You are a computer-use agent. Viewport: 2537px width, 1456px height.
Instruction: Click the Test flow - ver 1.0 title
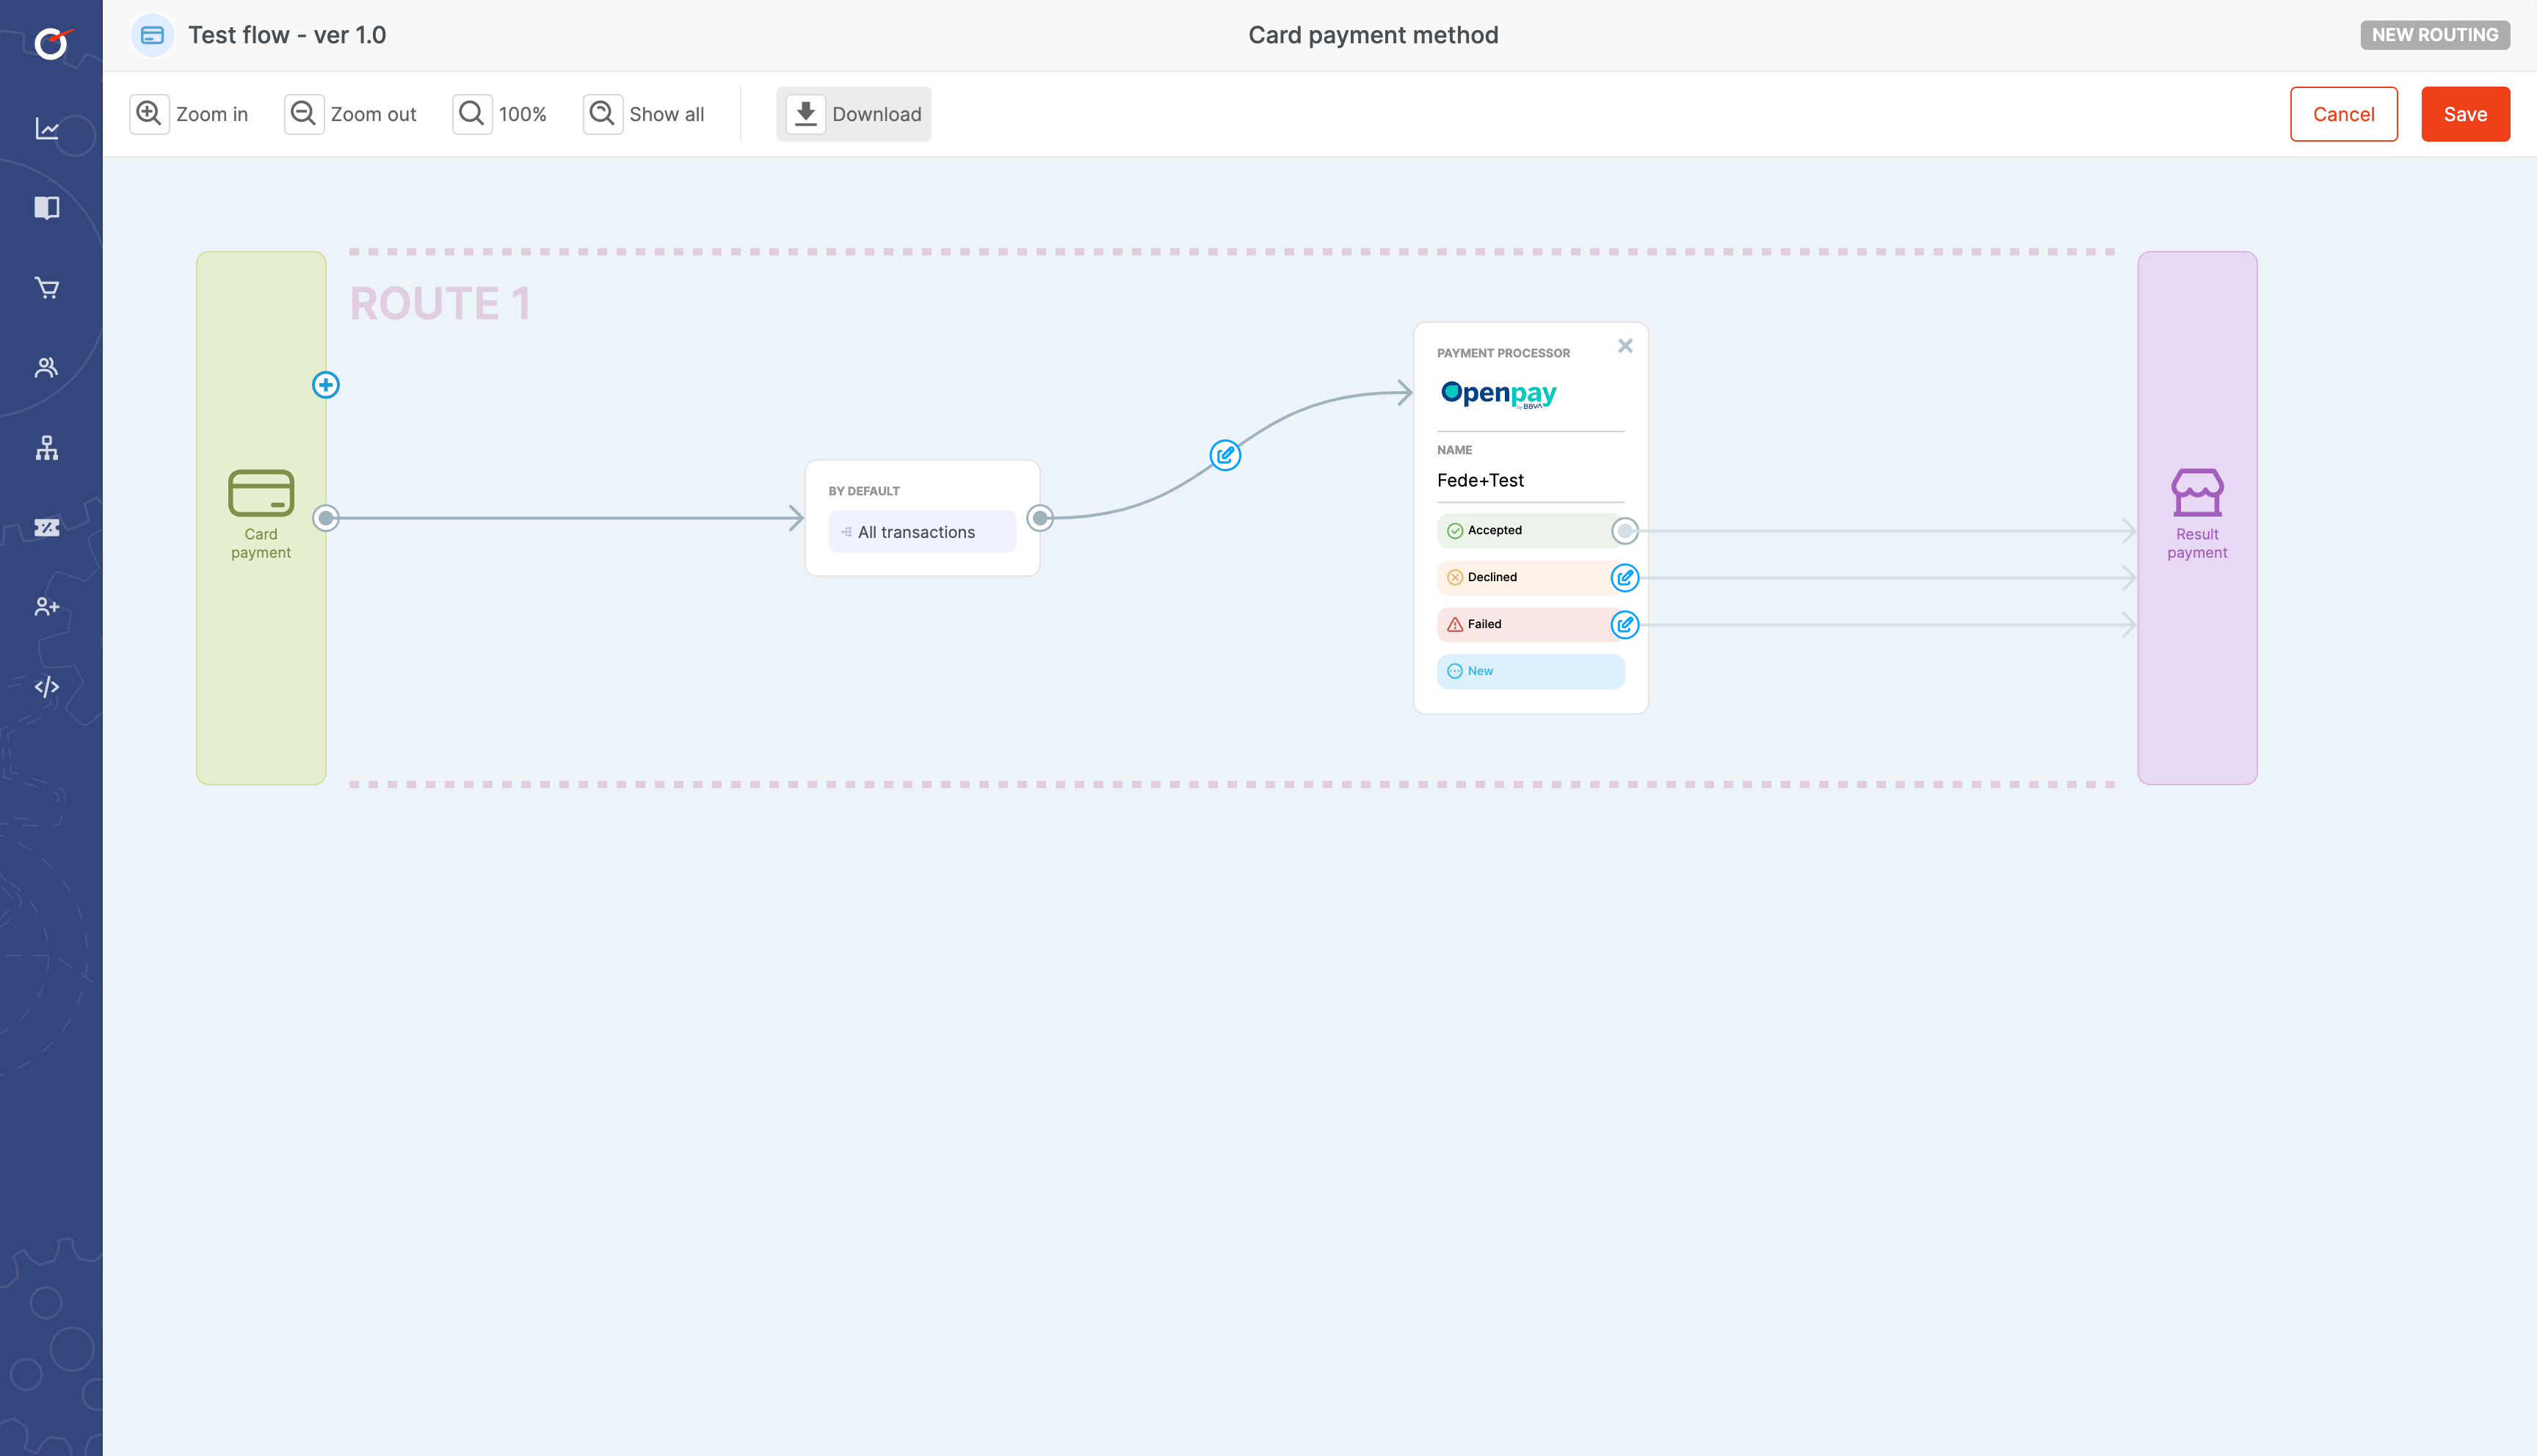[x=287, y=35]
